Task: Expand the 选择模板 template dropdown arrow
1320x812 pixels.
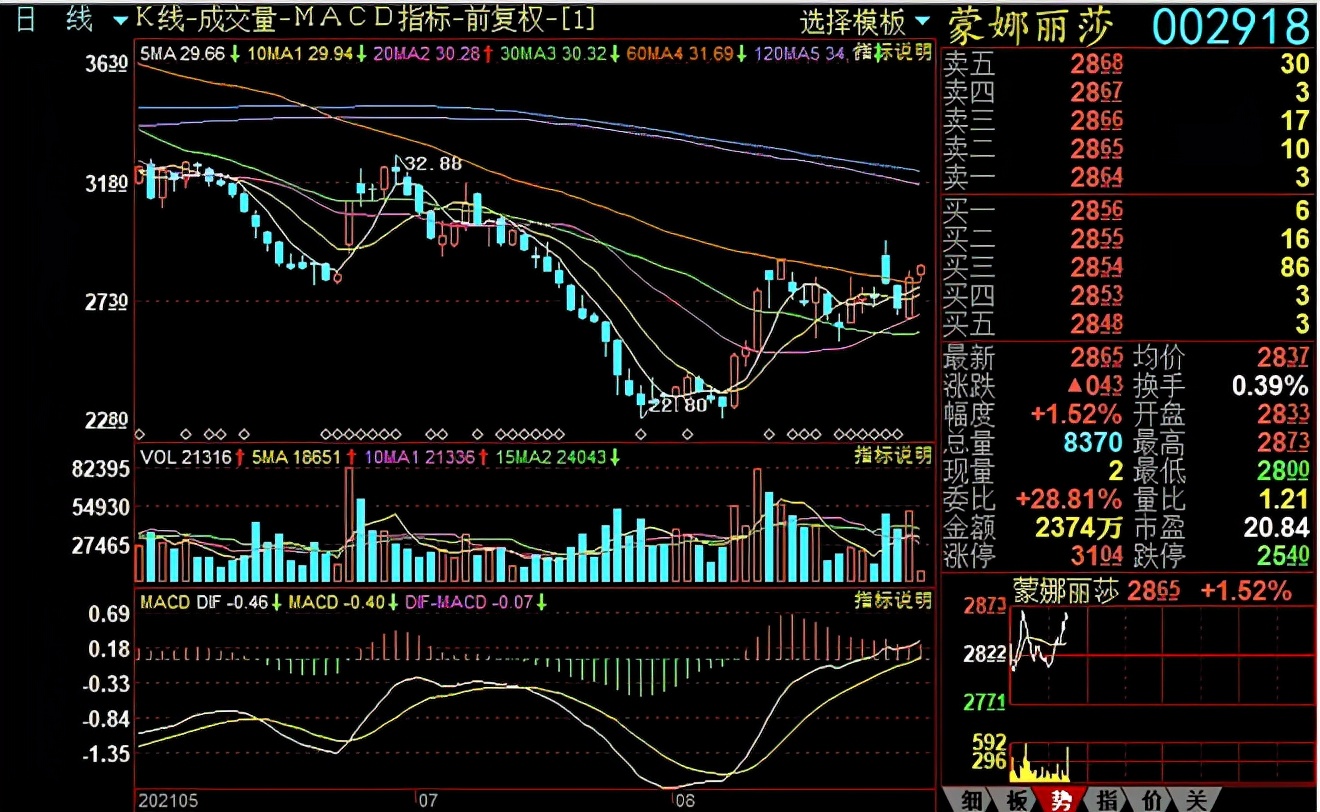Action: coord(922,21)
